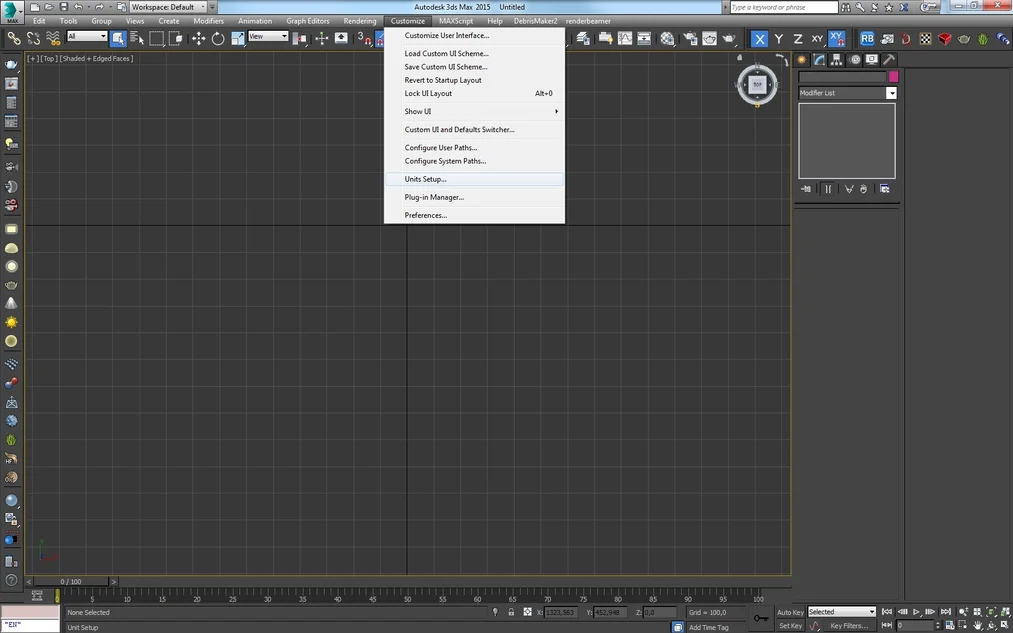Image resolution: width=1013 pixels, height=633 pixels.
Task: Toggle the Auto Key animation mode
Action: pyautogui.click(x=790, y=612)
